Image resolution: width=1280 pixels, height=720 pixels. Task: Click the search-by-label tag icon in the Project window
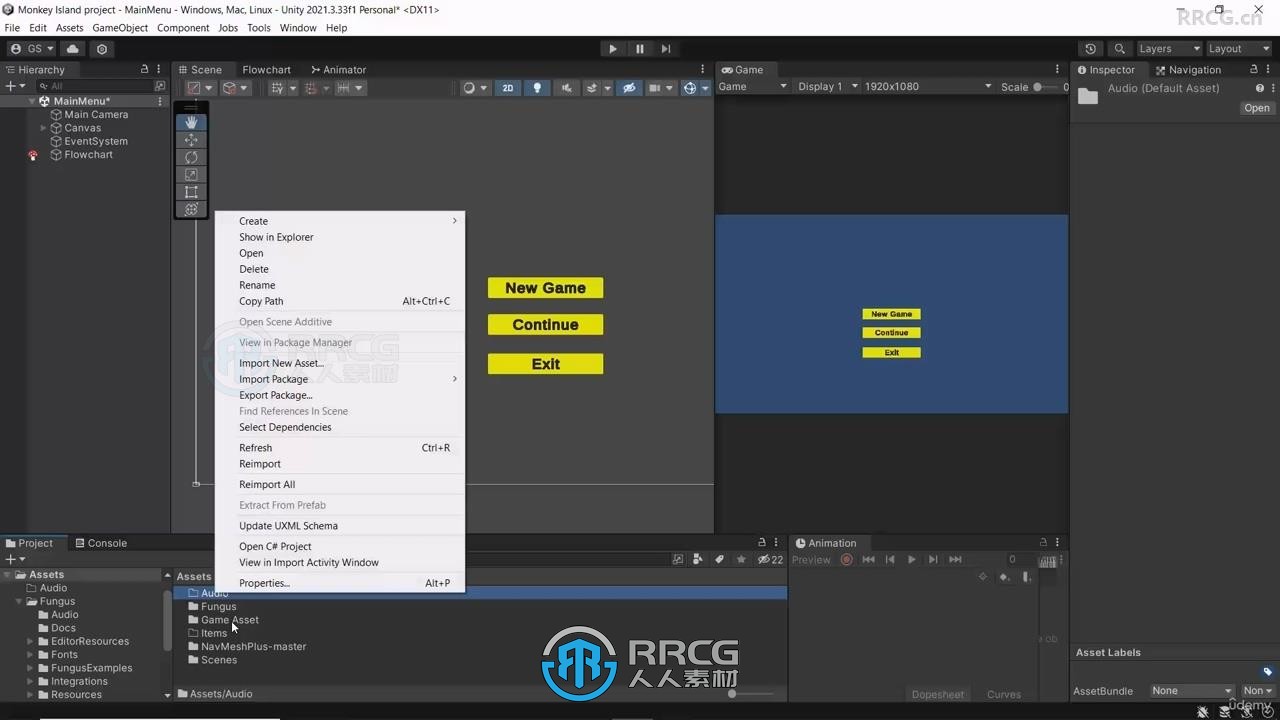pyautogui.click(x=719, y=559)
